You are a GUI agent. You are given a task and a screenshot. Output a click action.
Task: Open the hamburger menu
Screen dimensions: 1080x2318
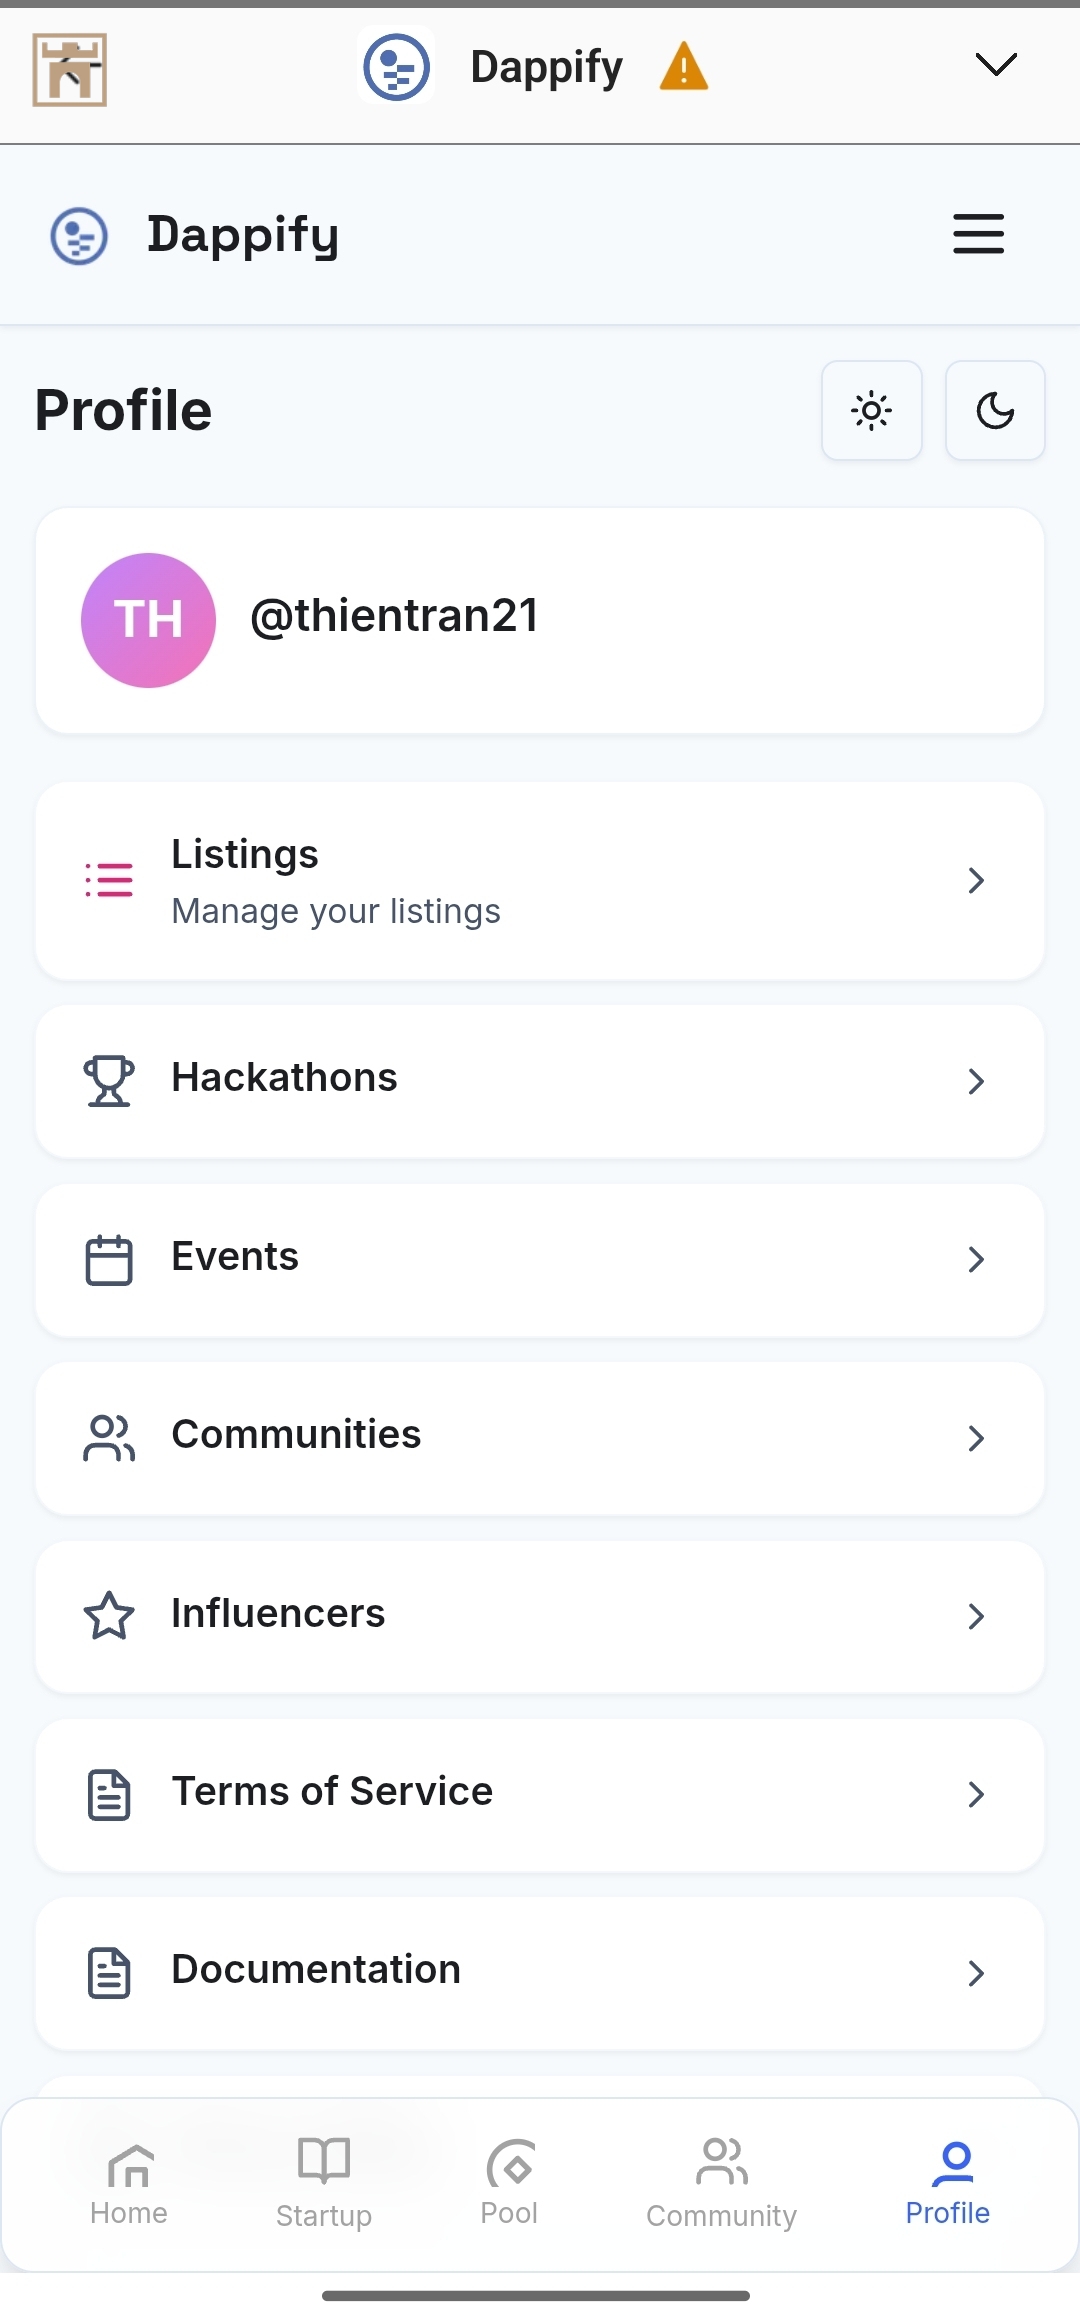point(978,234)
